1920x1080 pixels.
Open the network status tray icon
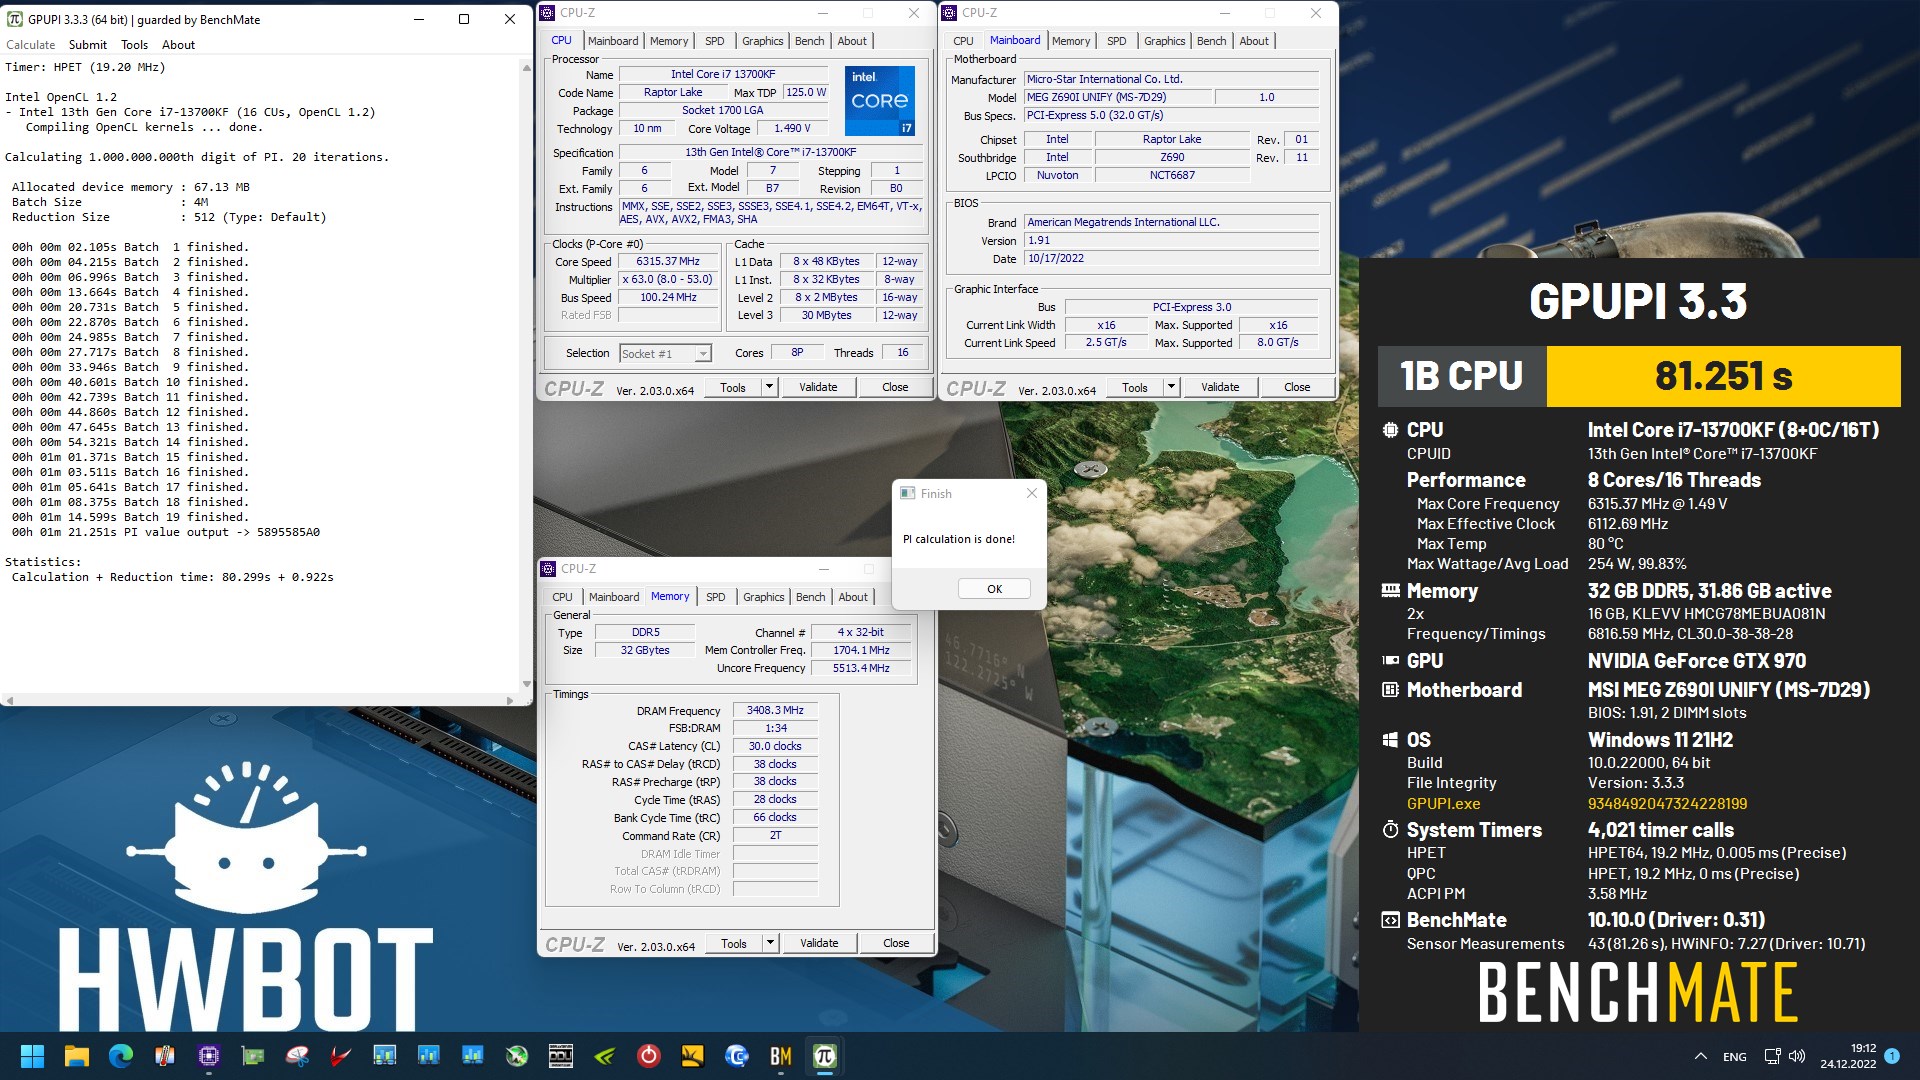click(1772, 1056)
